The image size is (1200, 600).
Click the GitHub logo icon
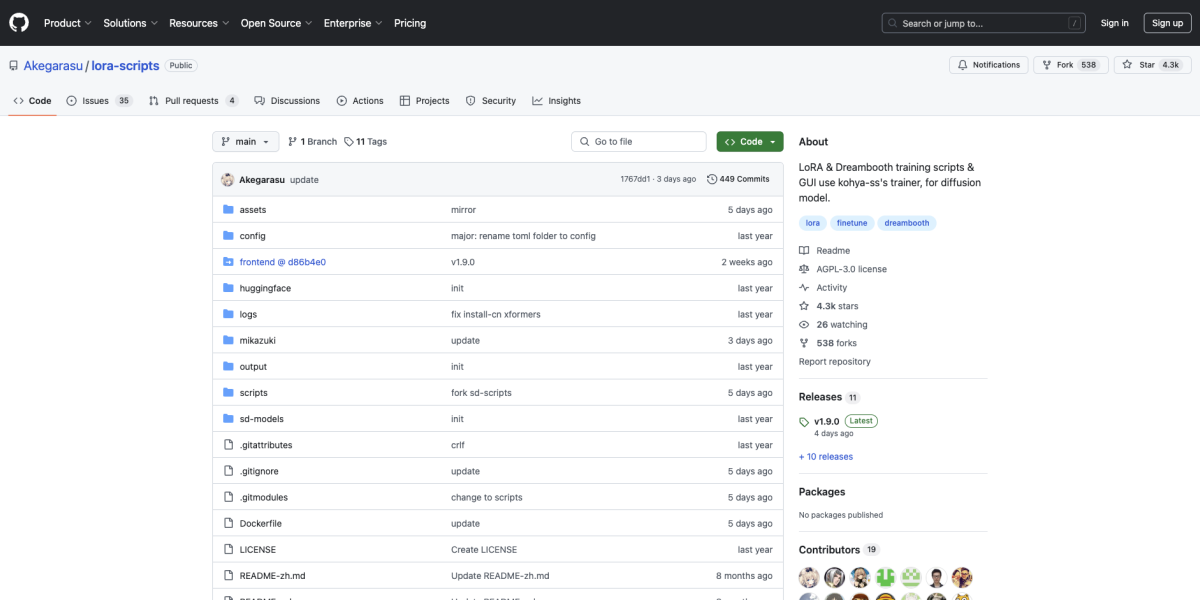(x=20, y=23)
